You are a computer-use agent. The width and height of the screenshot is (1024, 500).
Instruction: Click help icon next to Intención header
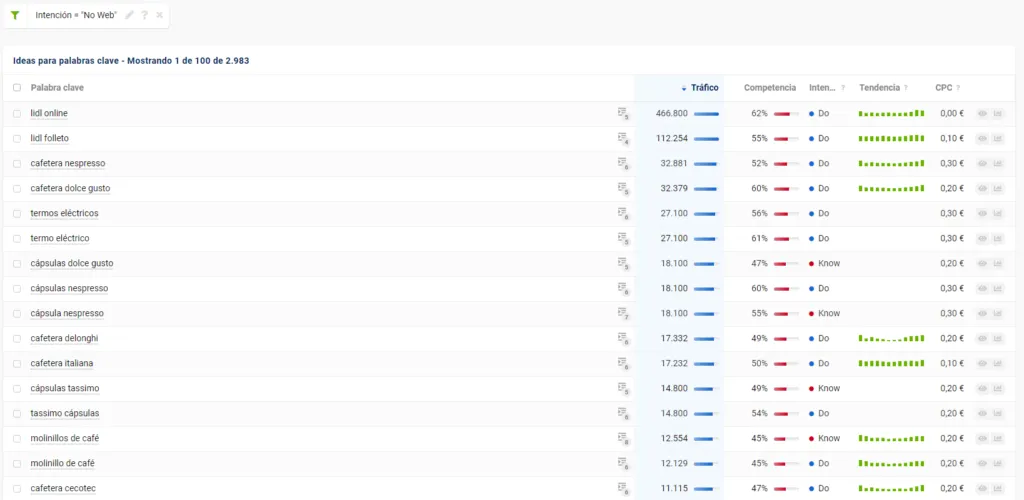point(843,88)
